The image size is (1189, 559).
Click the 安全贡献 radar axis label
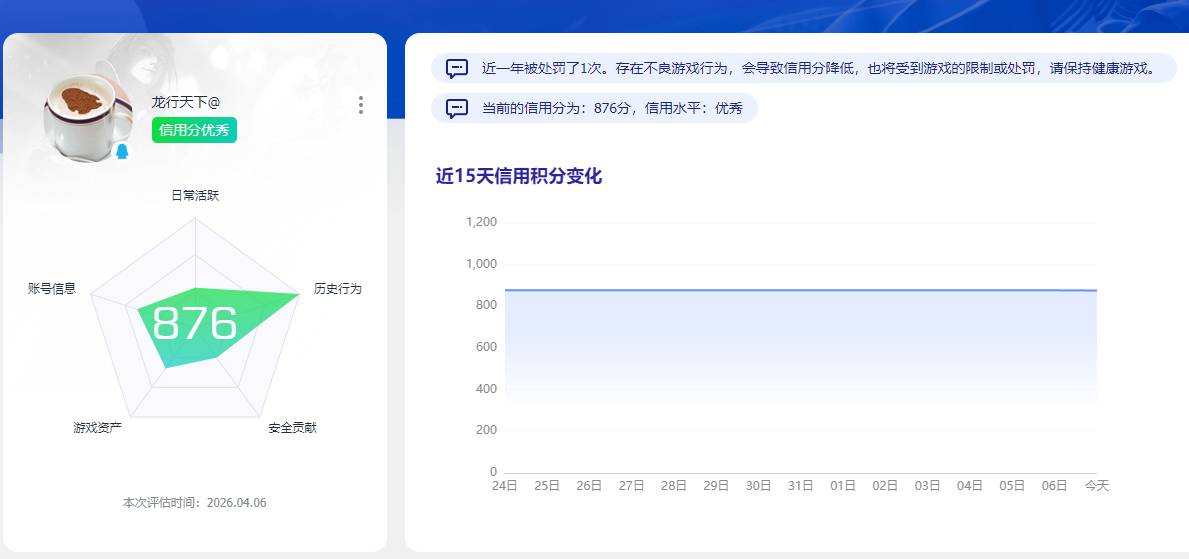(x=292, y=428)
